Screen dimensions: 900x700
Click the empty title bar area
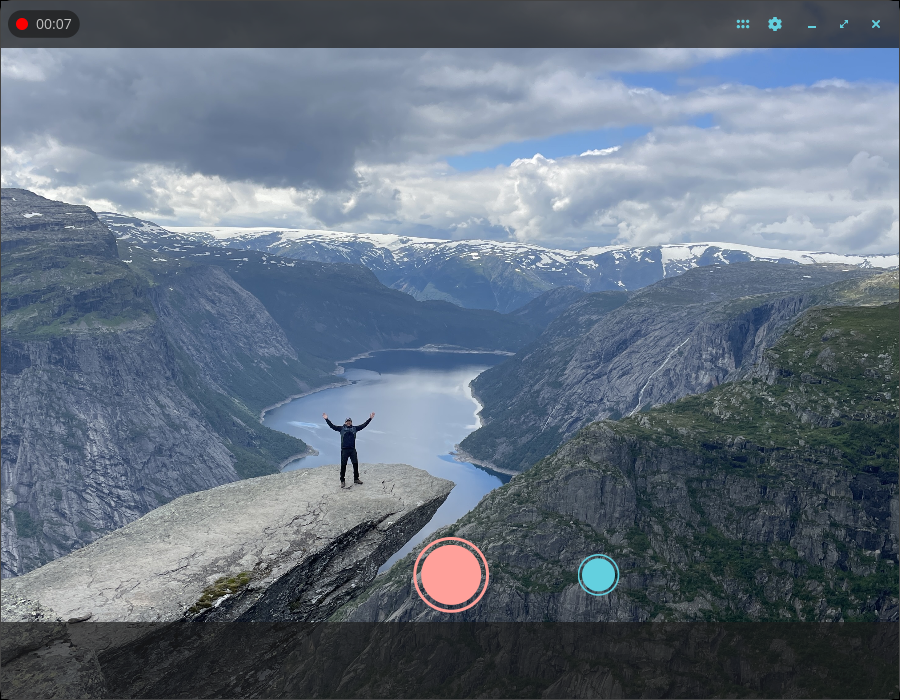pyautogui.click(x=402, y=24)
